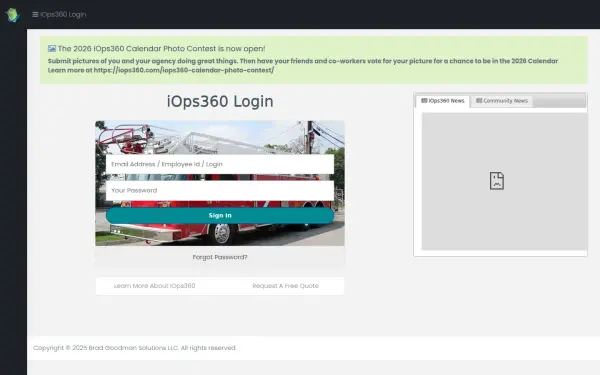Focus the Email Address / Employee Id field
Image resolution: width=600 pixels, height=375 pixels.
(x=220, y=164)
